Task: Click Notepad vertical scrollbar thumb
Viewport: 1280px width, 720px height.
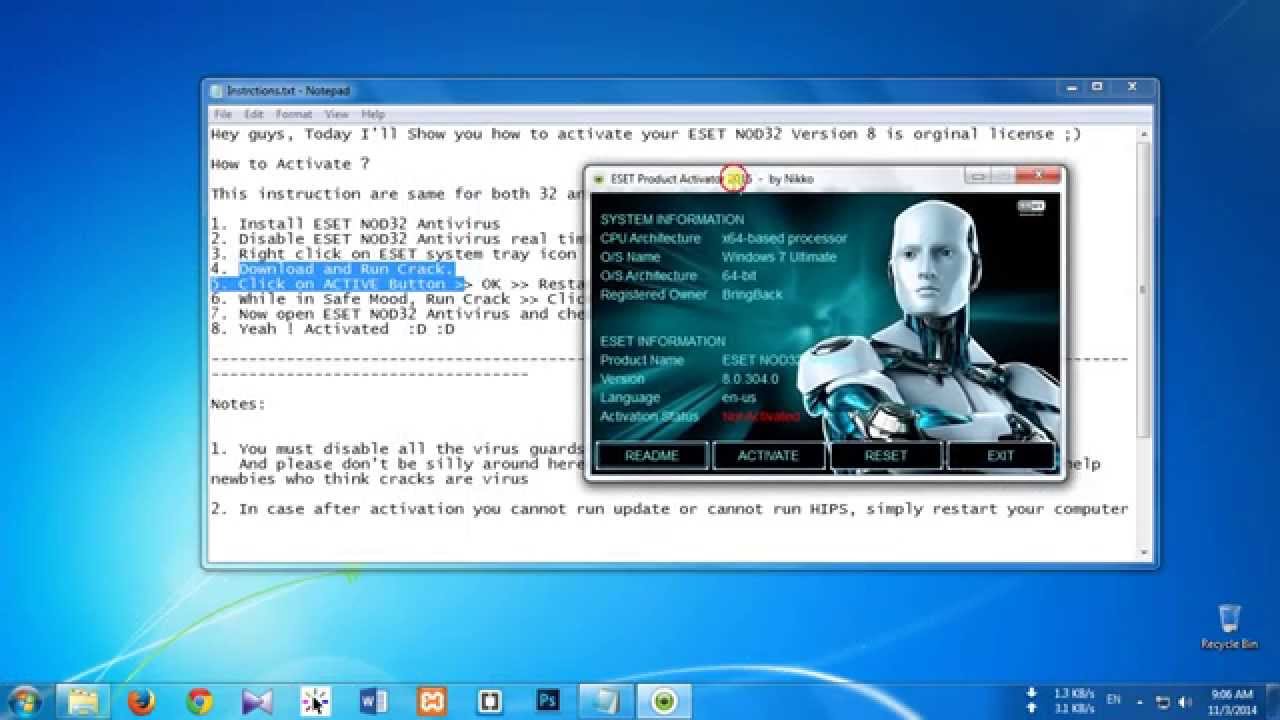Action: point(1144,290)
